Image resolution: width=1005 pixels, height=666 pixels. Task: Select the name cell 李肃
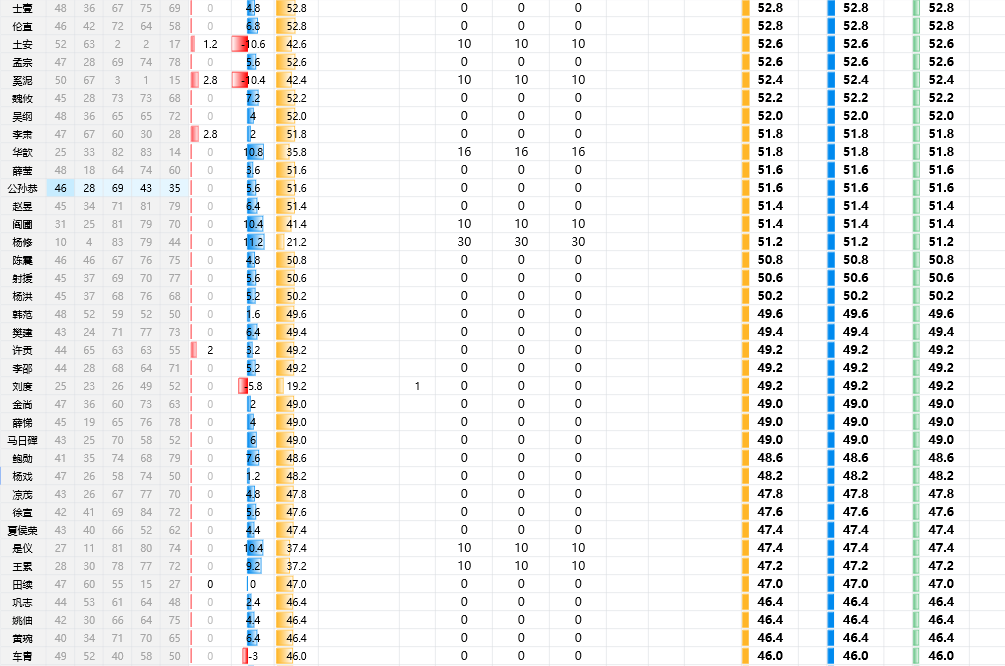(x=22, y=135)
